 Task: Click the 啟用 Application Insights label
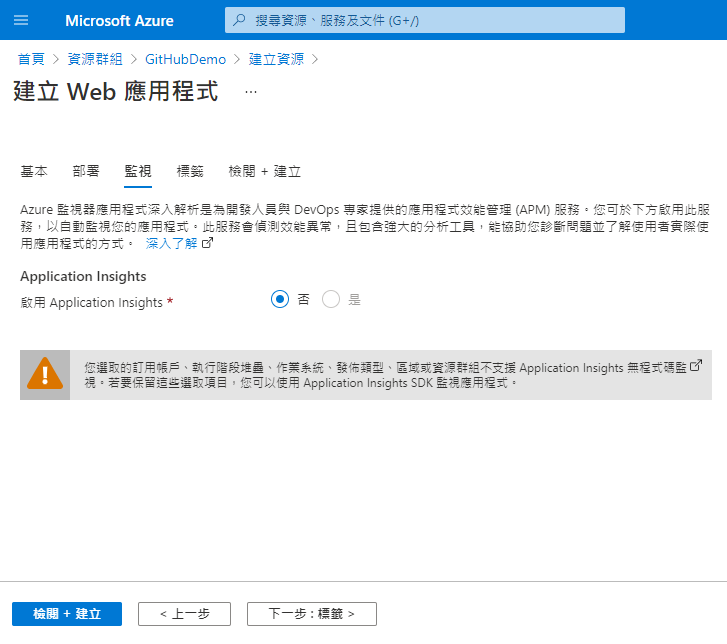pos(91,302)
